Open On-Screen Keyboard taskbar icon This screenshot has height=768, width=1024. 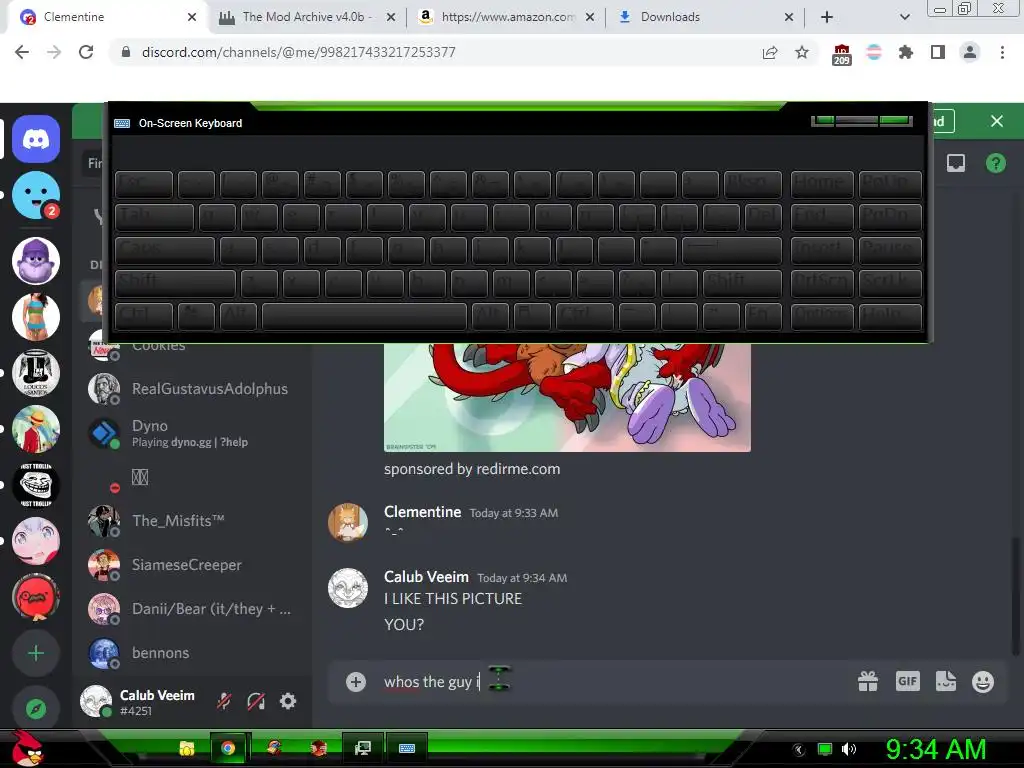(407, 748)
